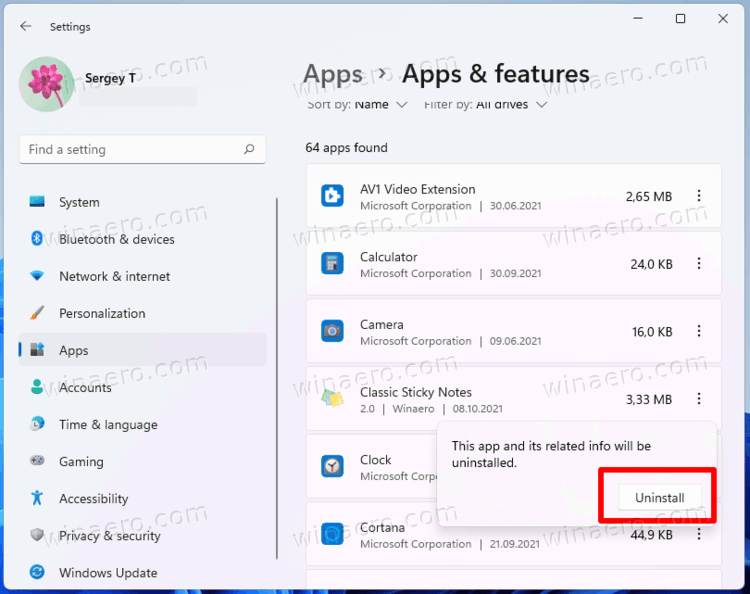Select "64 apps found" text
This screenshot has height=594, width=750.
pos(346,148)
